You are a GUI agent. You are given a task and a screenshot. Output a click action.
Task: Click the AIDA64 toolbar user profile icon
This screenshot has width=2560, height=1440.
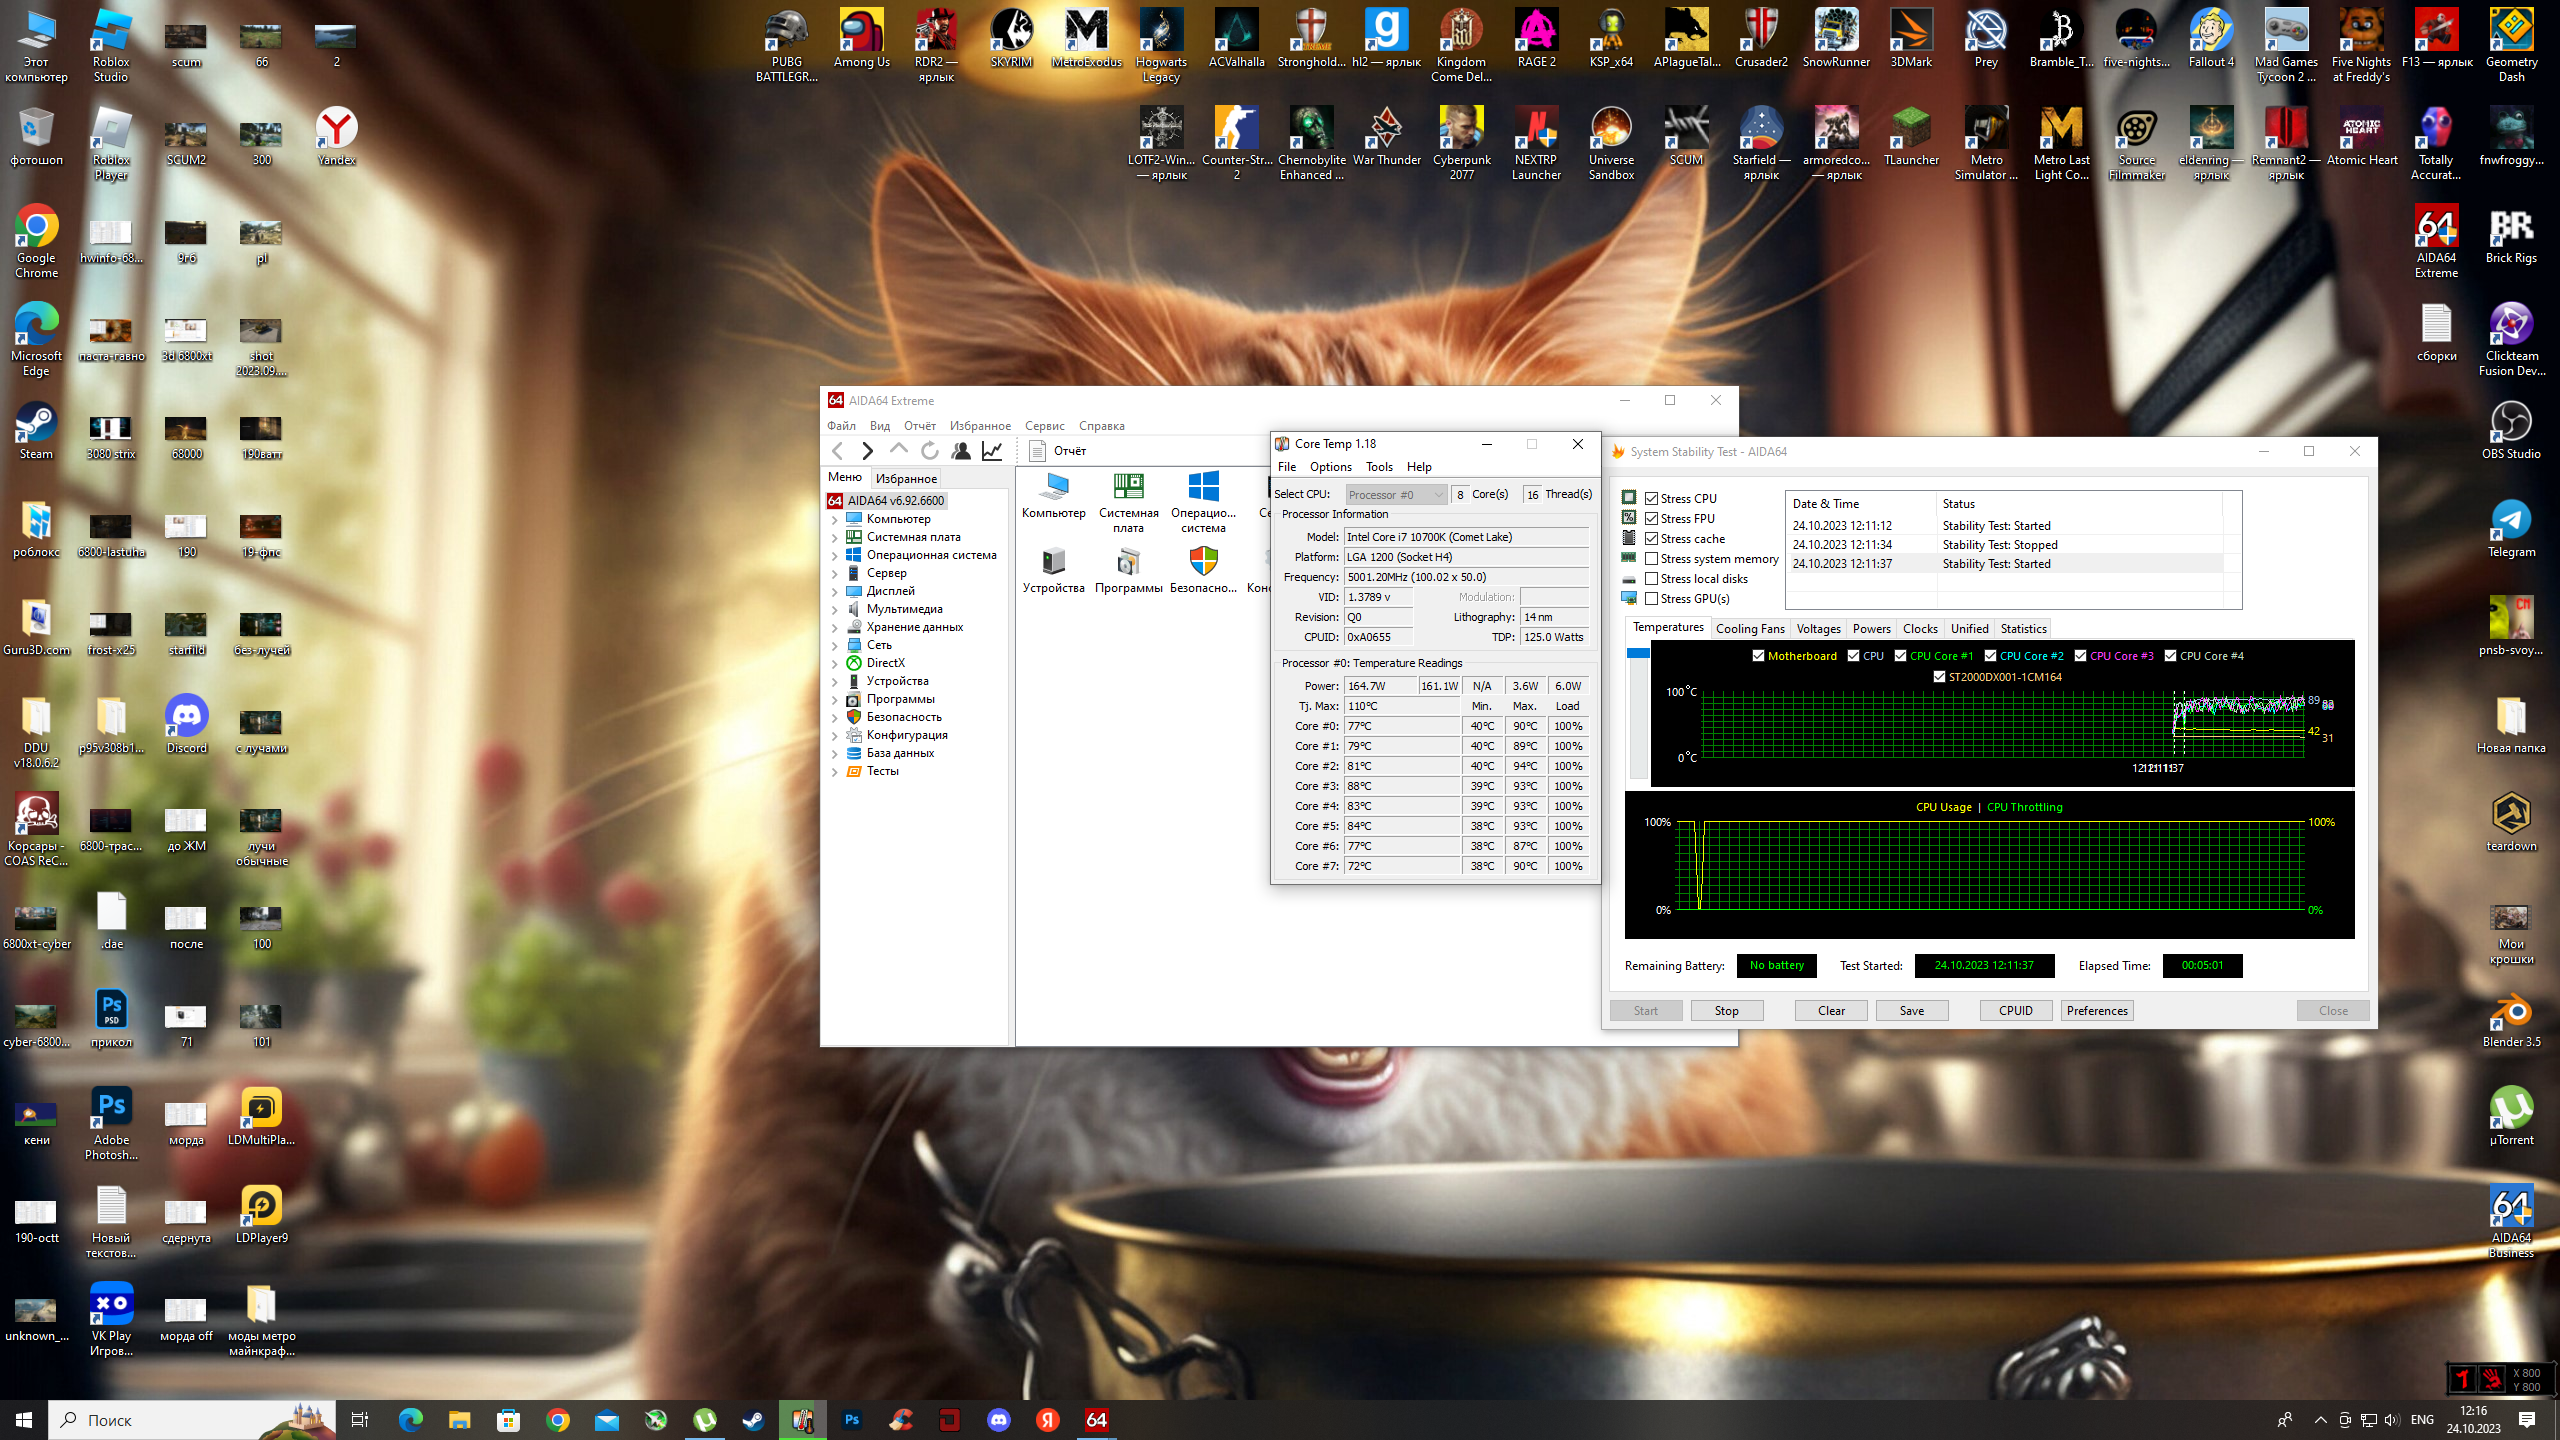click(x=961, y=451)
